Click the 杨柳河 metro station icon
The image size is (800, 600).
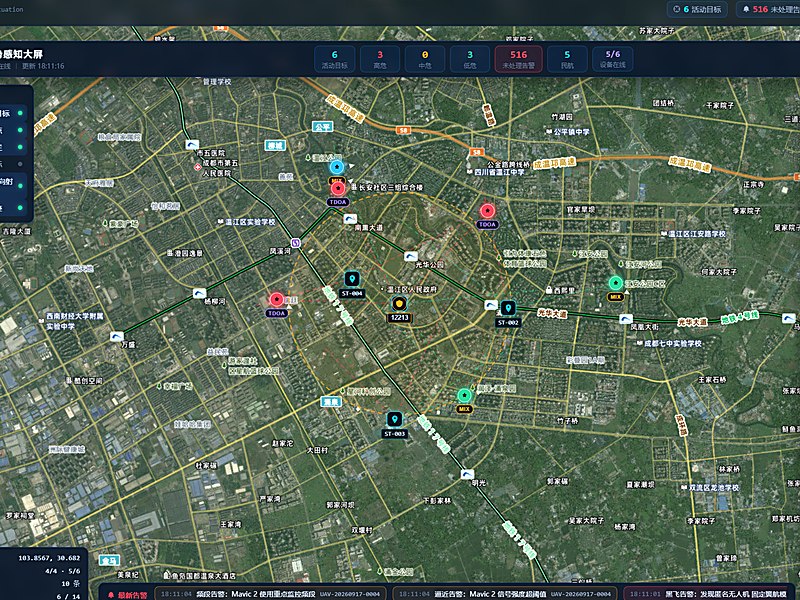click(x=199, y=293)
